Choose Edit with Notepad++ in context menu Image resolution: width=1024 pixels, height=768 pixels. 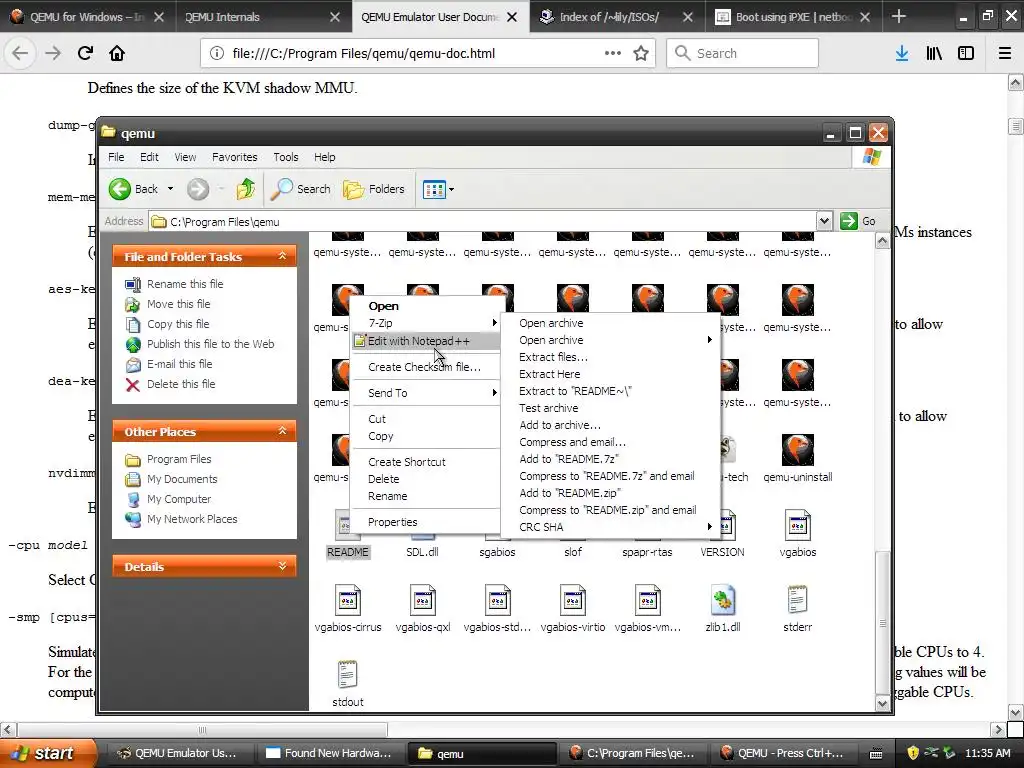[425, 341]
